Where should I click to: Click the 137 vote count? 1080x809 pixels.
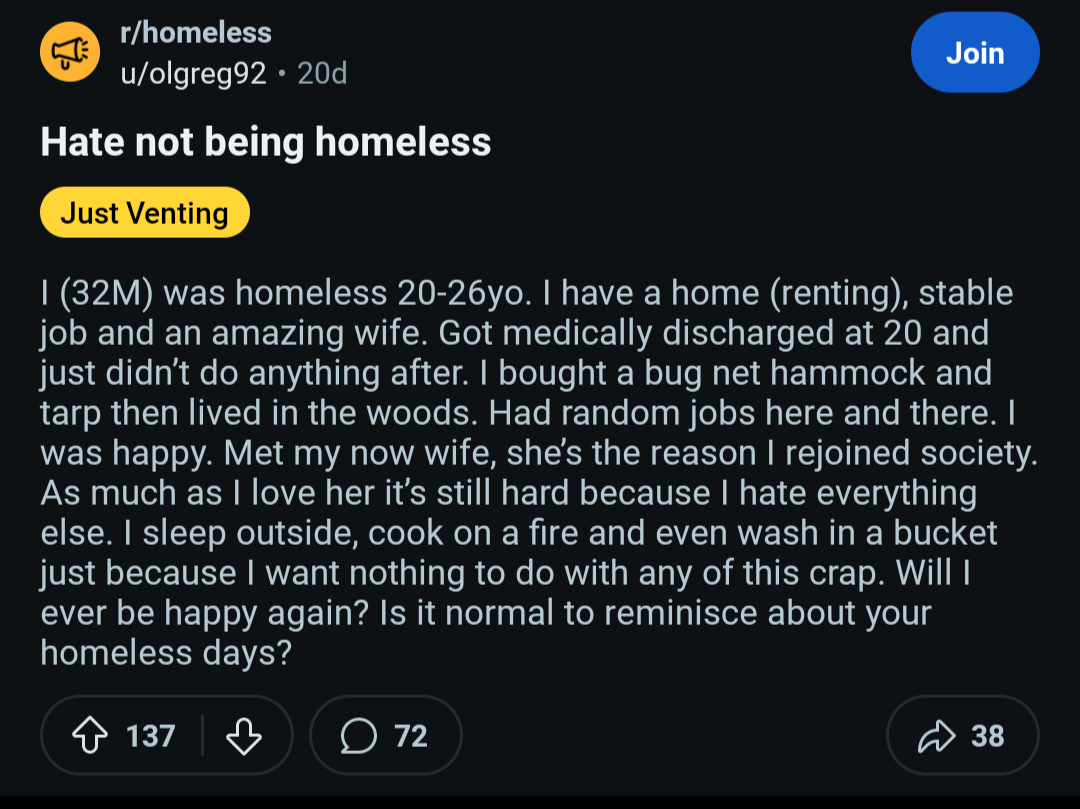(x=151, y=736)
